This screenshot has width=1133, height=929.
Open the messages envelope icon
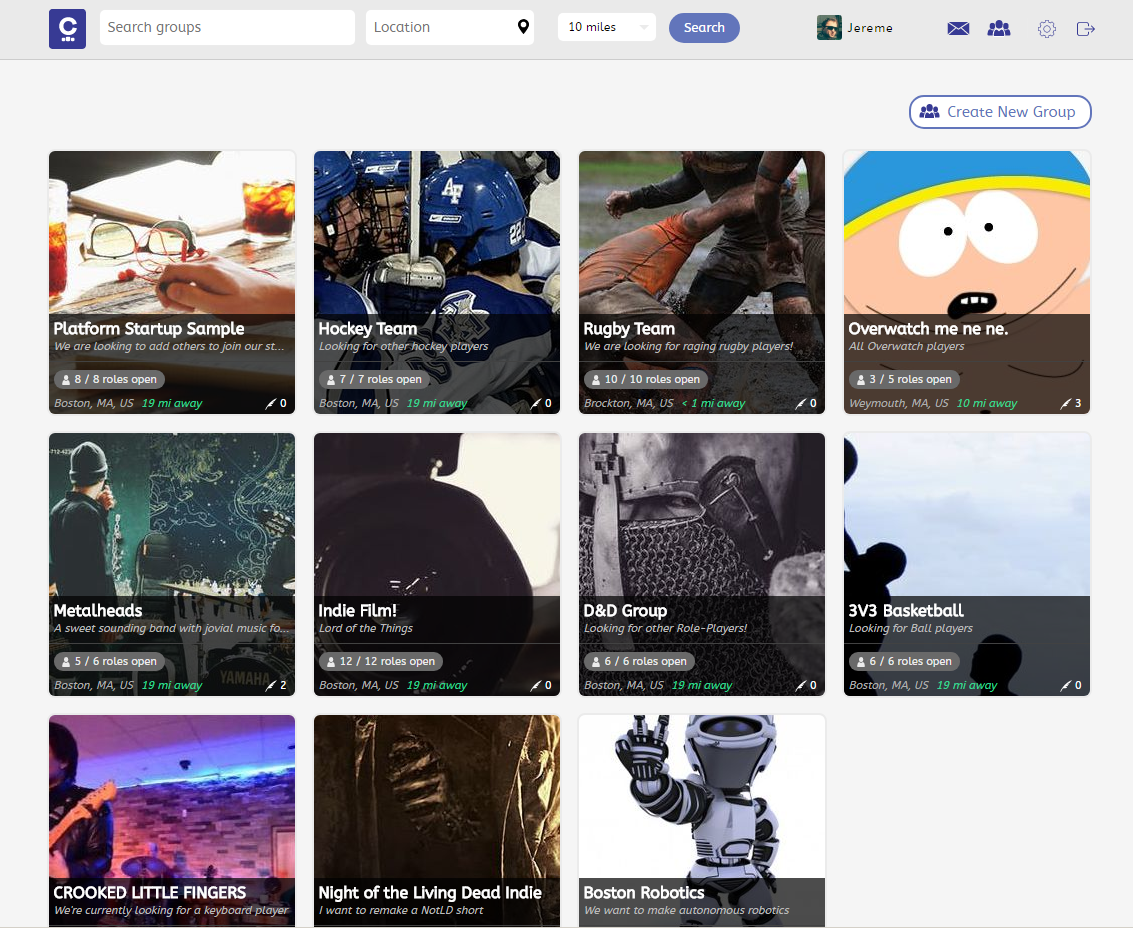(x=958, y=28)
